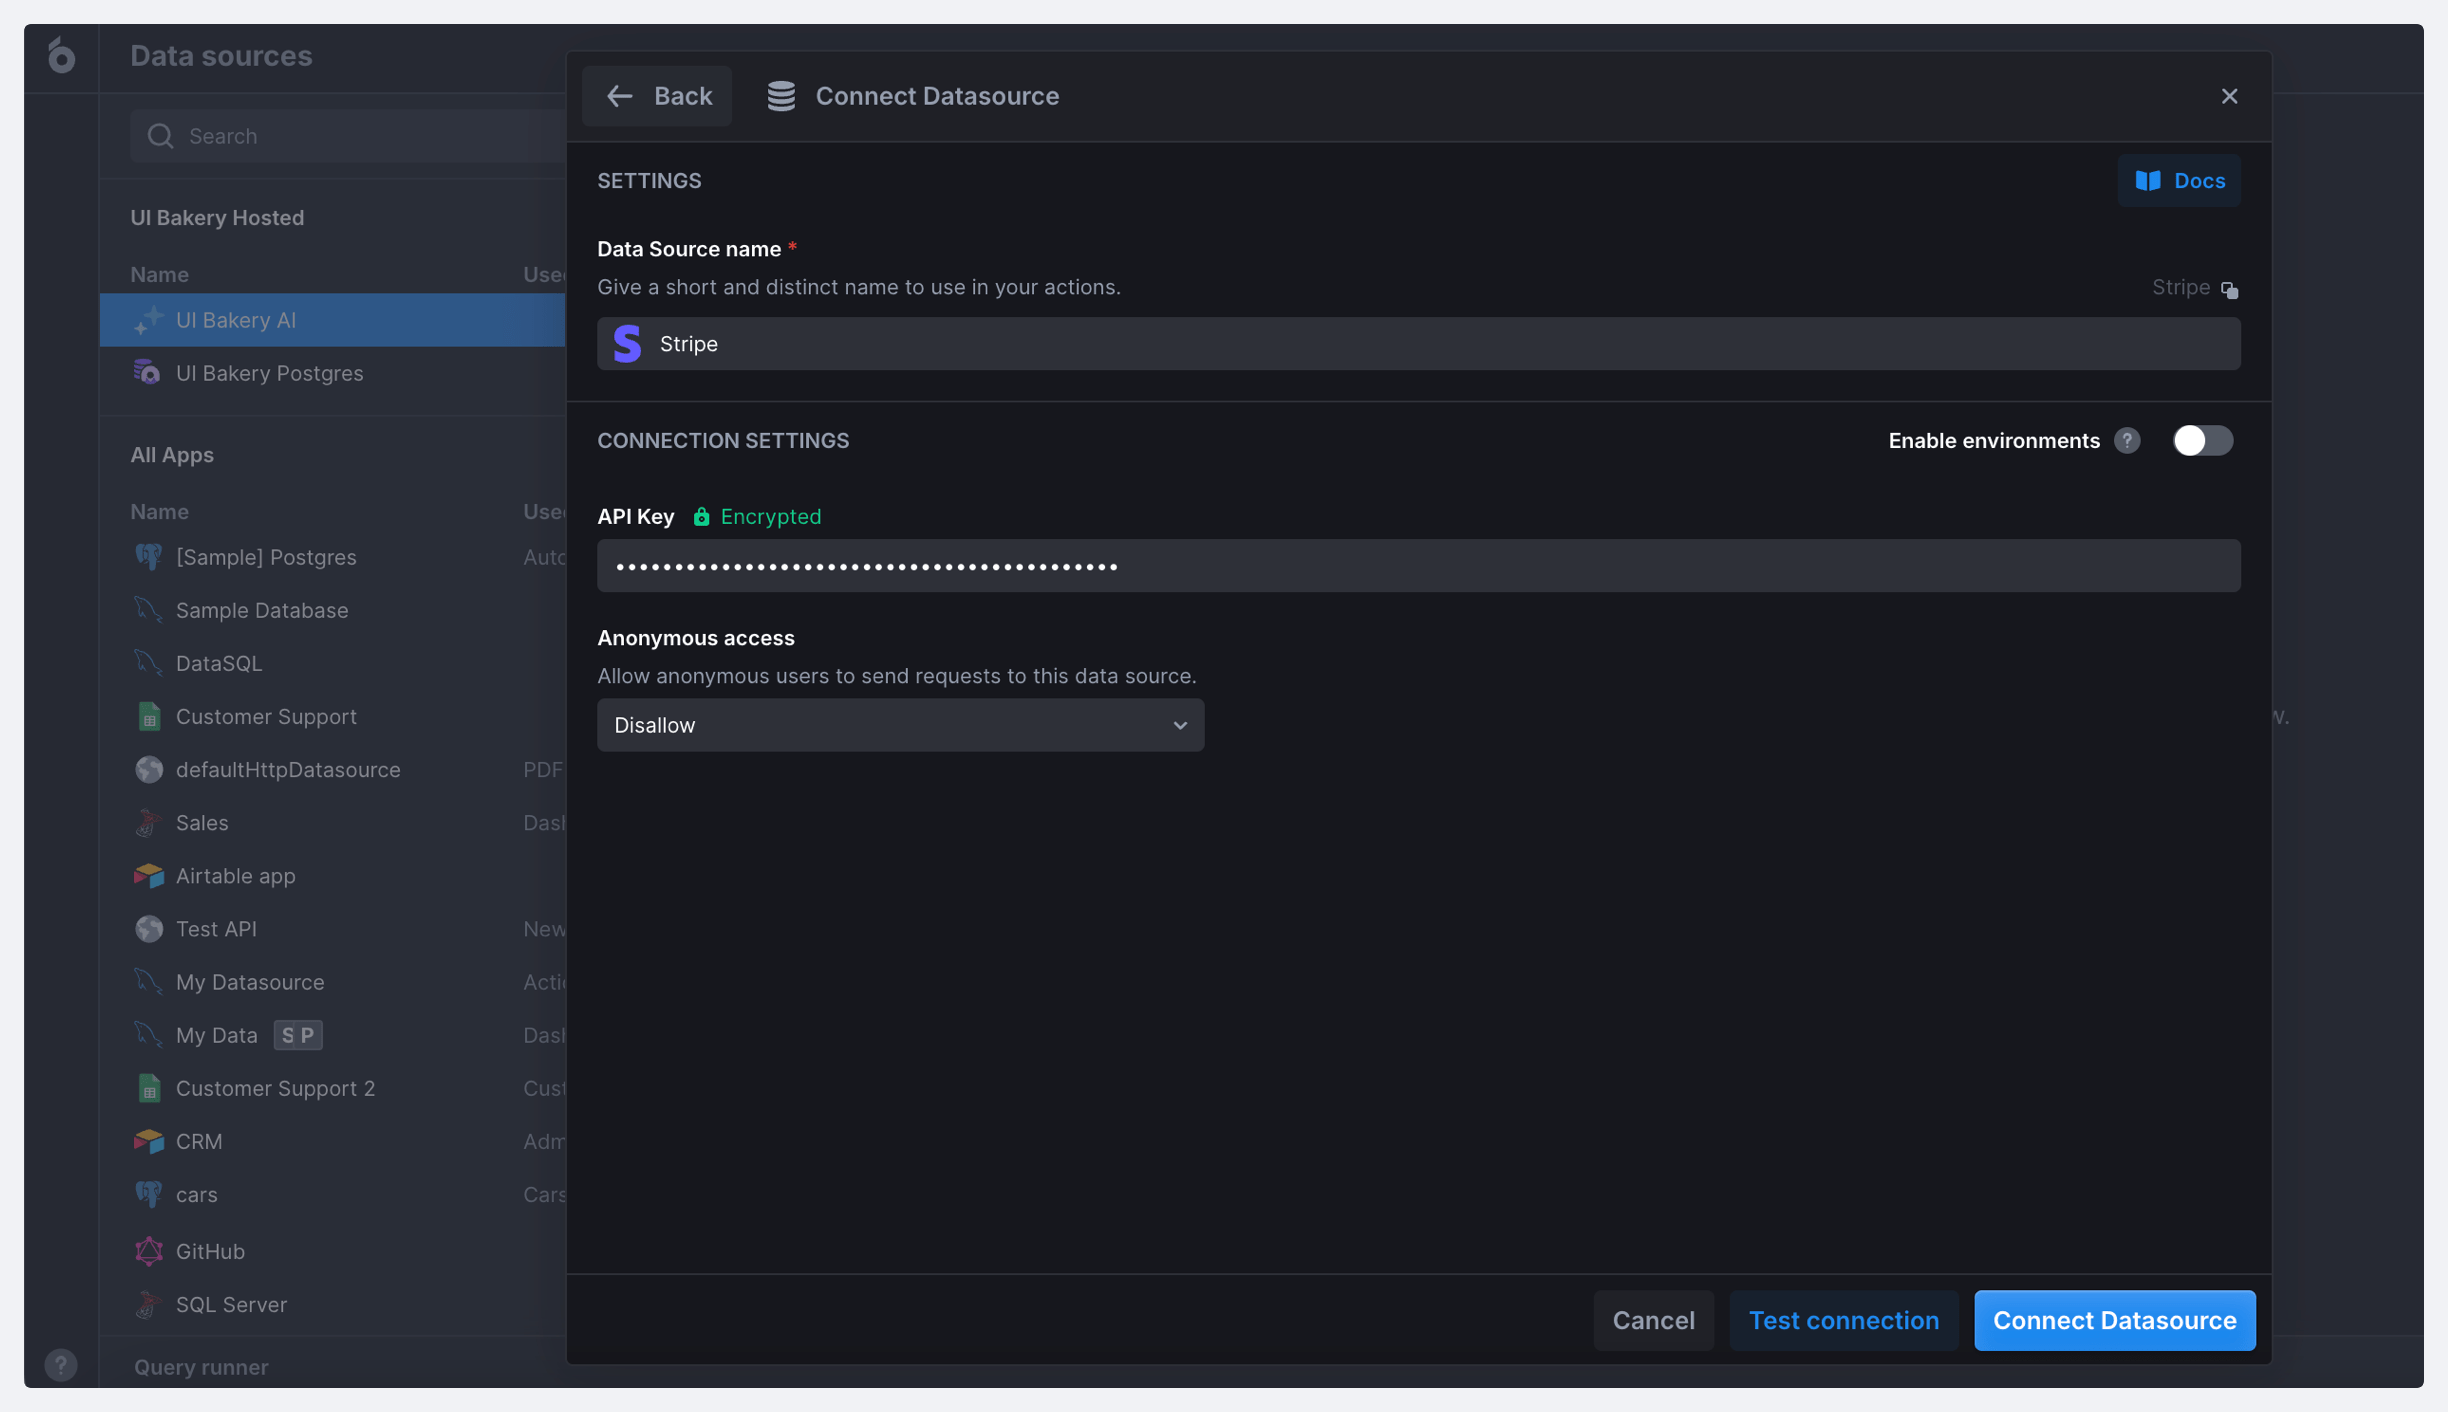This screenshot has height=1412, width=2448.
Task: Click the Airtable app icon
Action: [x=149, y=876]
